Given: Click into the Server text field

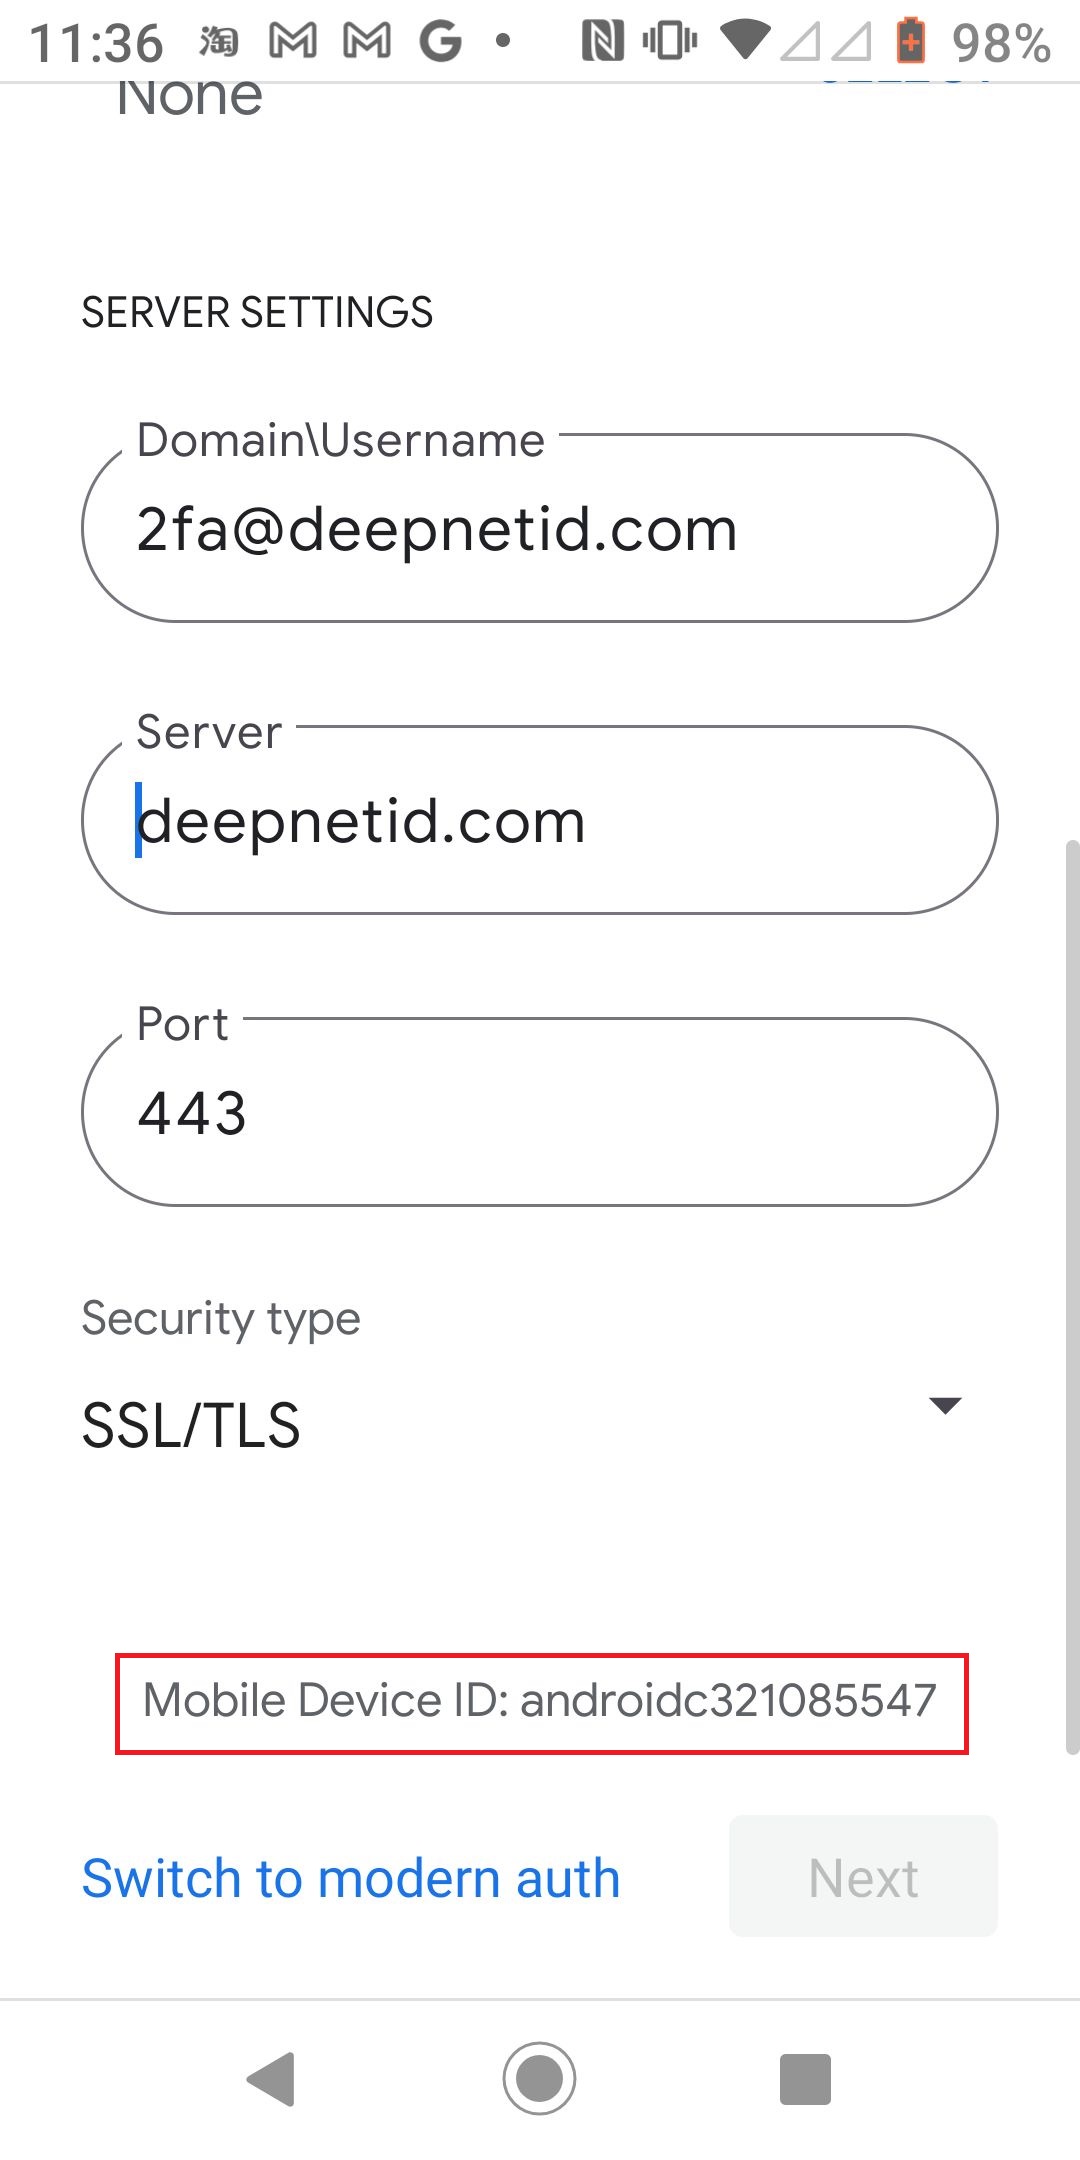Looking at the screenshot, I should click(x=540, y=821).
